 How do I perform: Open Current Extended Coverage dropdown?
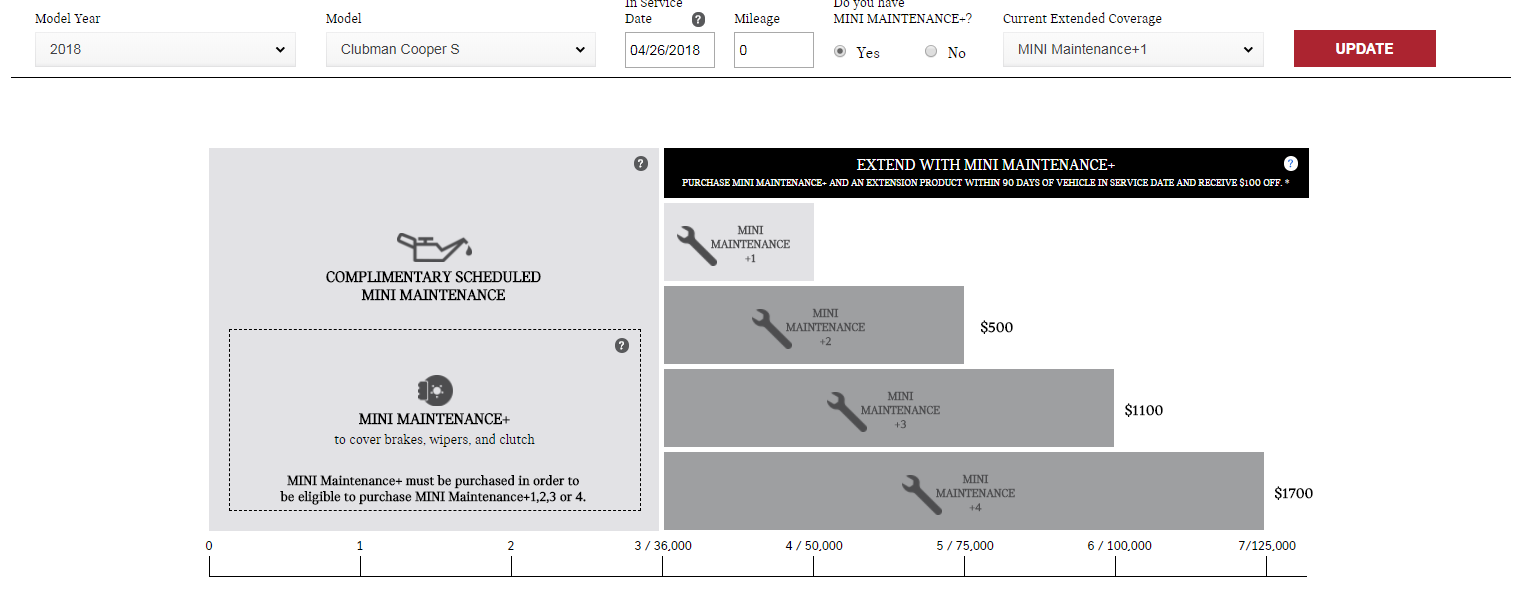(1132, 49)
